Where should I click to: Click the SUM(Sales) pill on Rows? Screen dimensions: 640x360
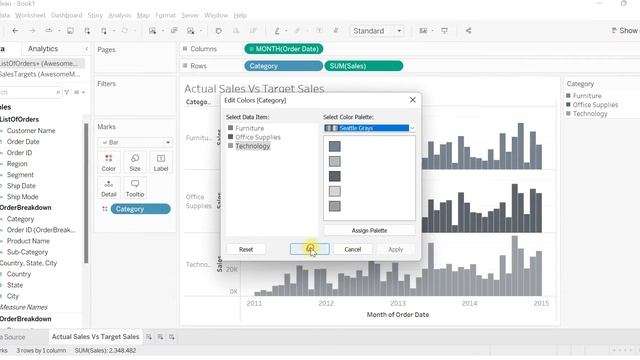[364, 66]
